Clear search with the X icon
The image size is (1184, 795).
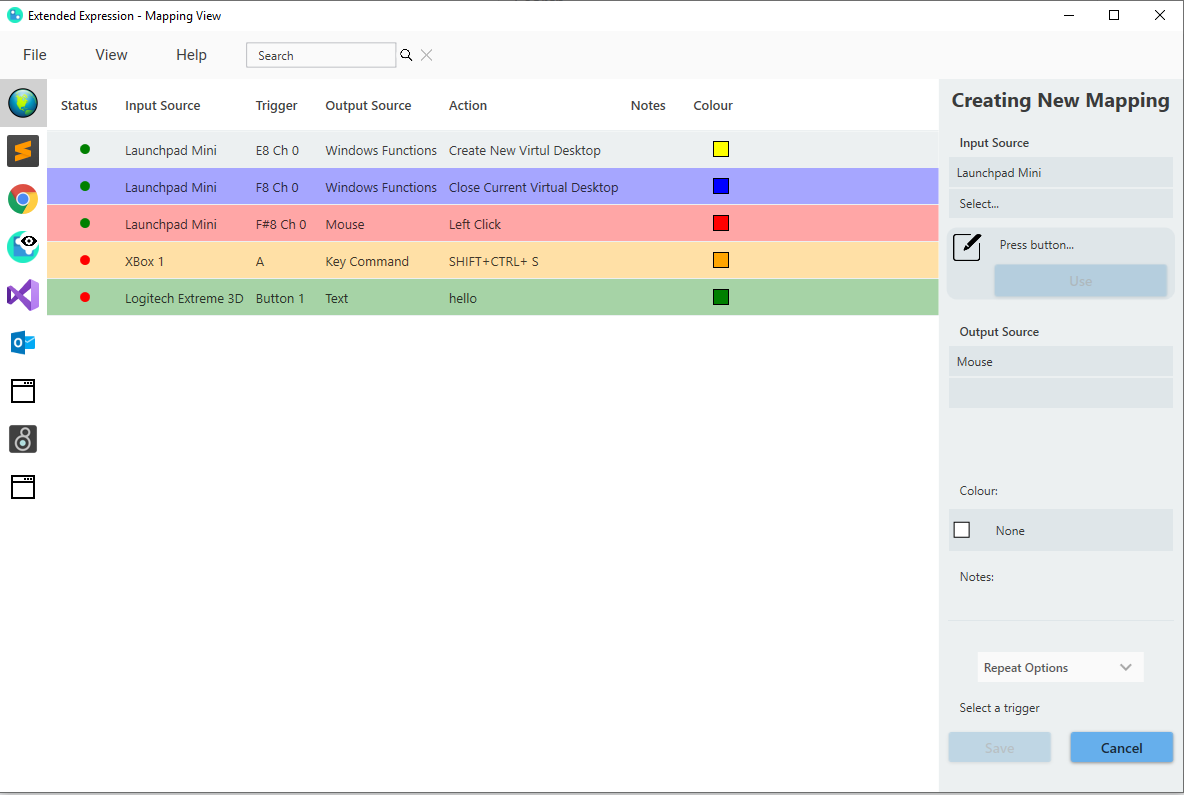point(427,55)
